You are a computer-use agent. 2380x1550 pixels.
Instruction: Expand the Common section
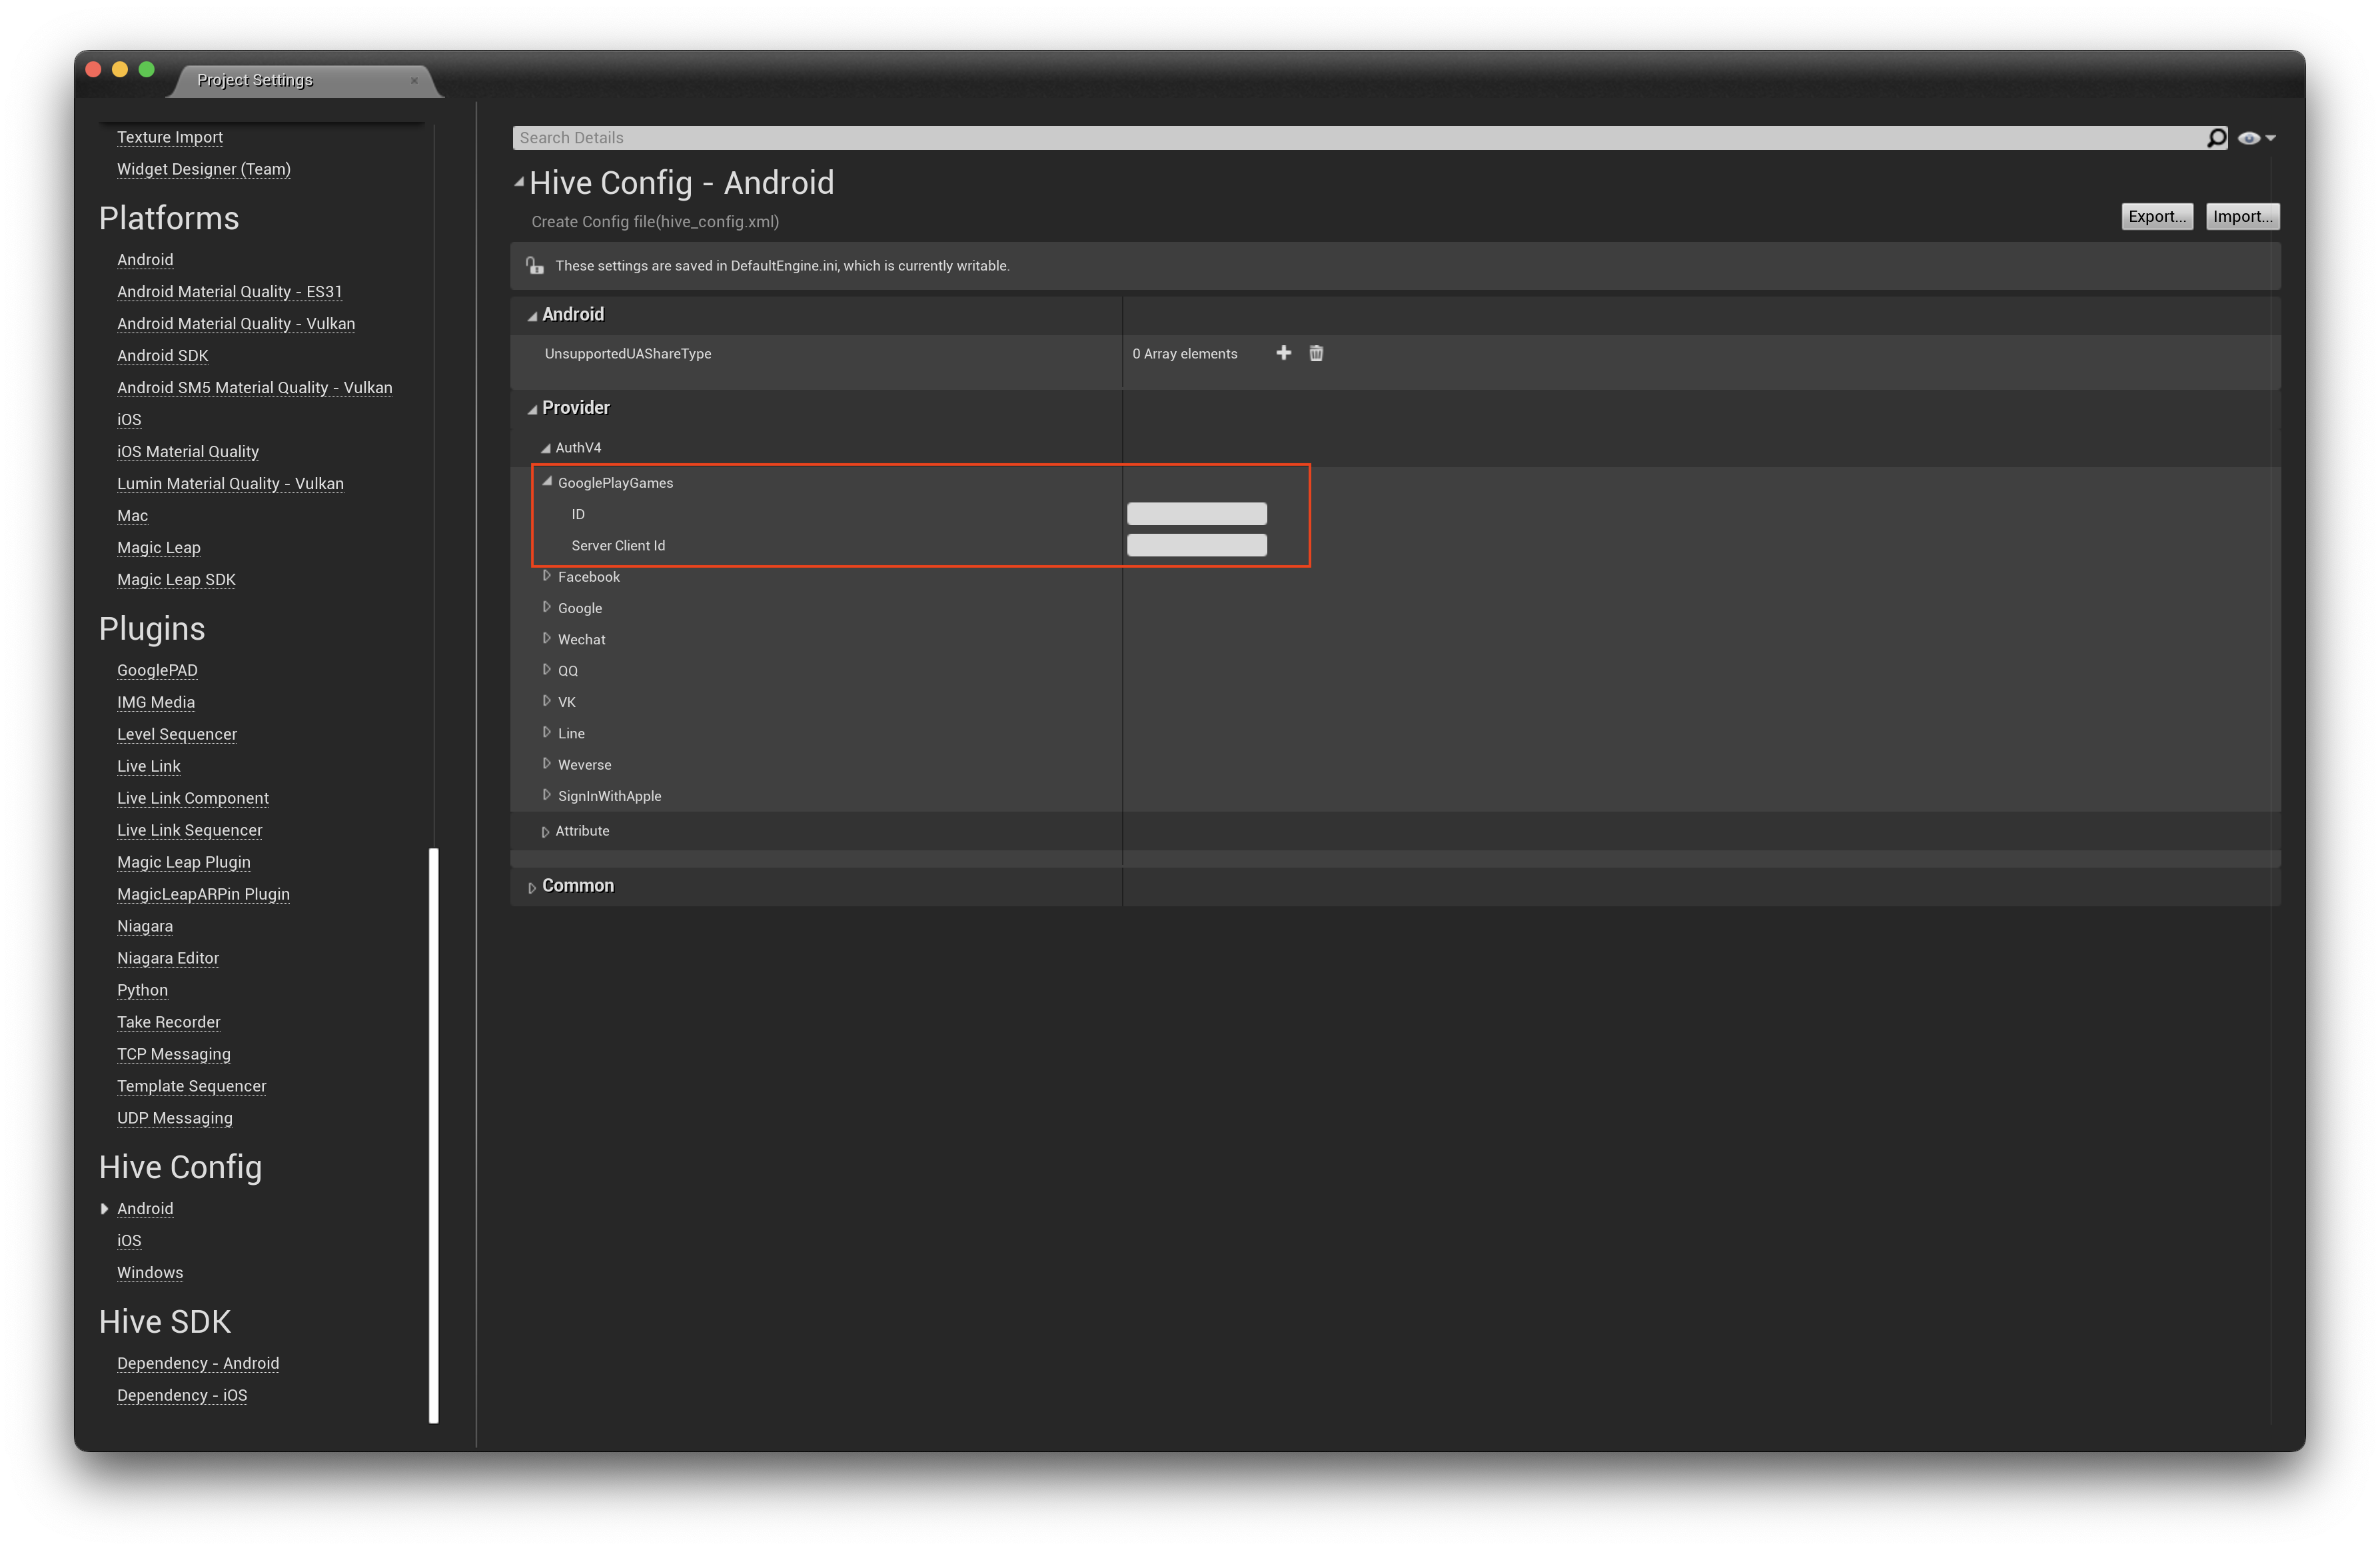pos(532,887)
